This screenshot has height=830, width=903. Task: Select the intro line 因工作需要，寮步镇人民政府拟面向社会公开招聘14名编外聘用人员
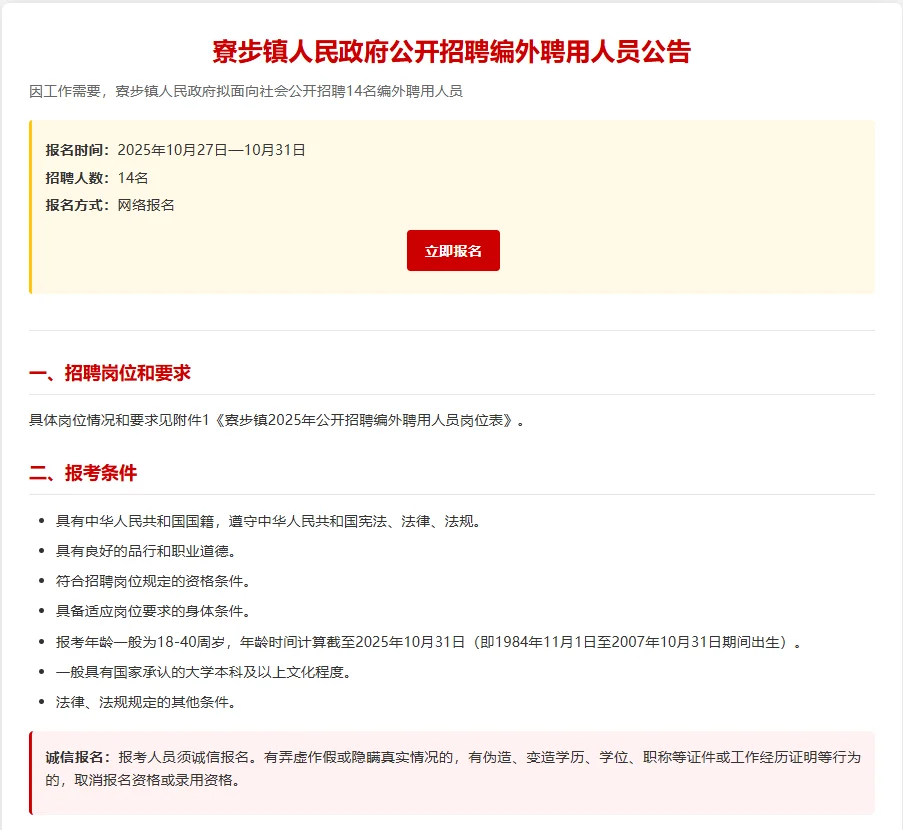(x=246, y=92)
